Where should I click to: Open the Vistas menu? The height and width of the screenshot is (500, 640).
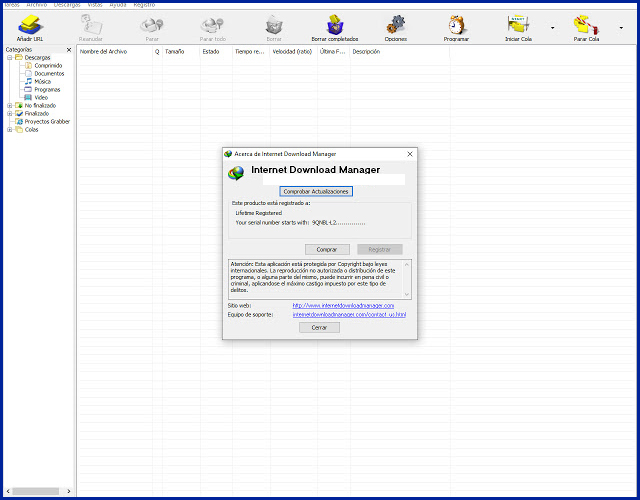click(x=95, y=5)
